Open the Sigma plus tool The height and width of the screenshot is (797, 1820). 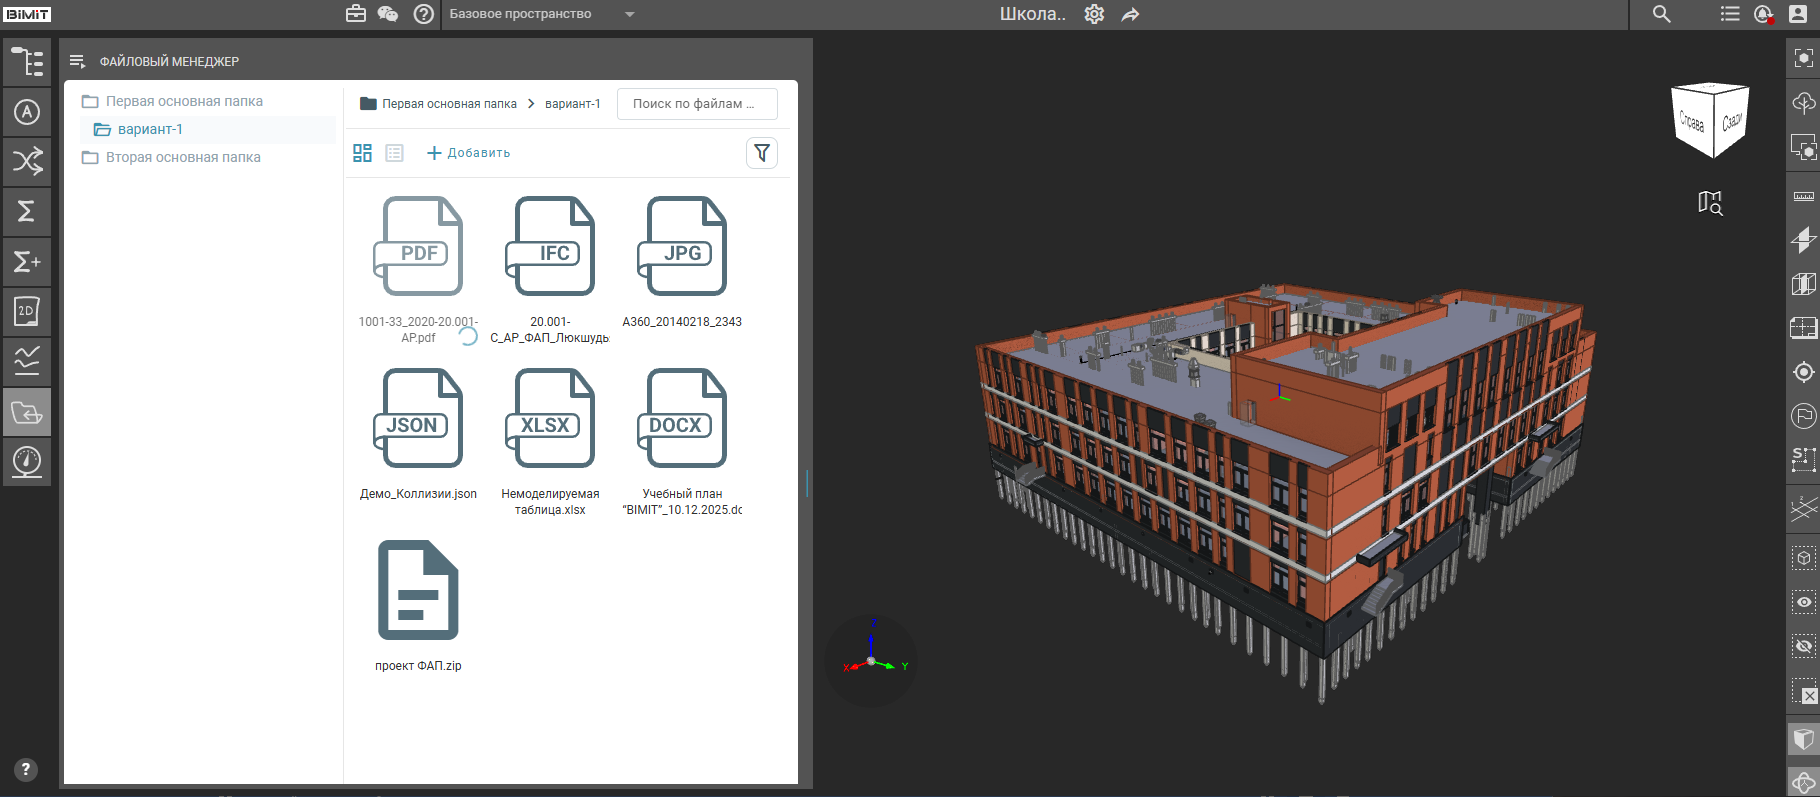click(27, 262)
